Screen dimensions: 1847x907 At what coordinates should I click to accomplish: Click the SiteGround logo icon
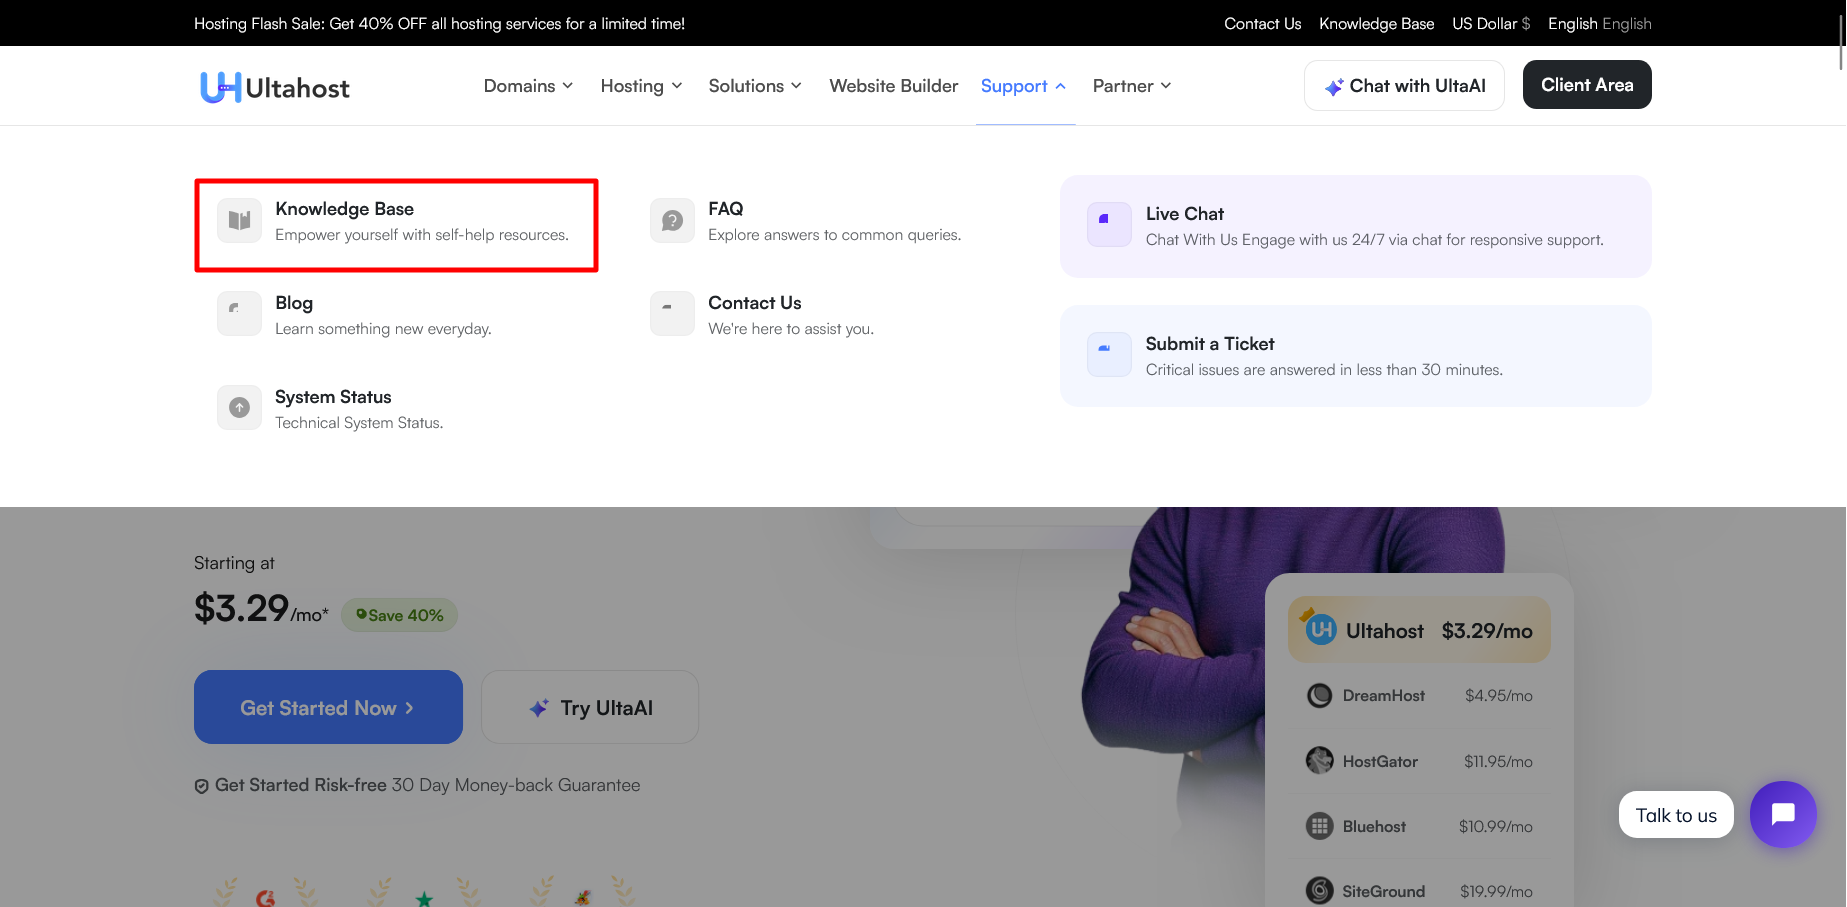1320,890
